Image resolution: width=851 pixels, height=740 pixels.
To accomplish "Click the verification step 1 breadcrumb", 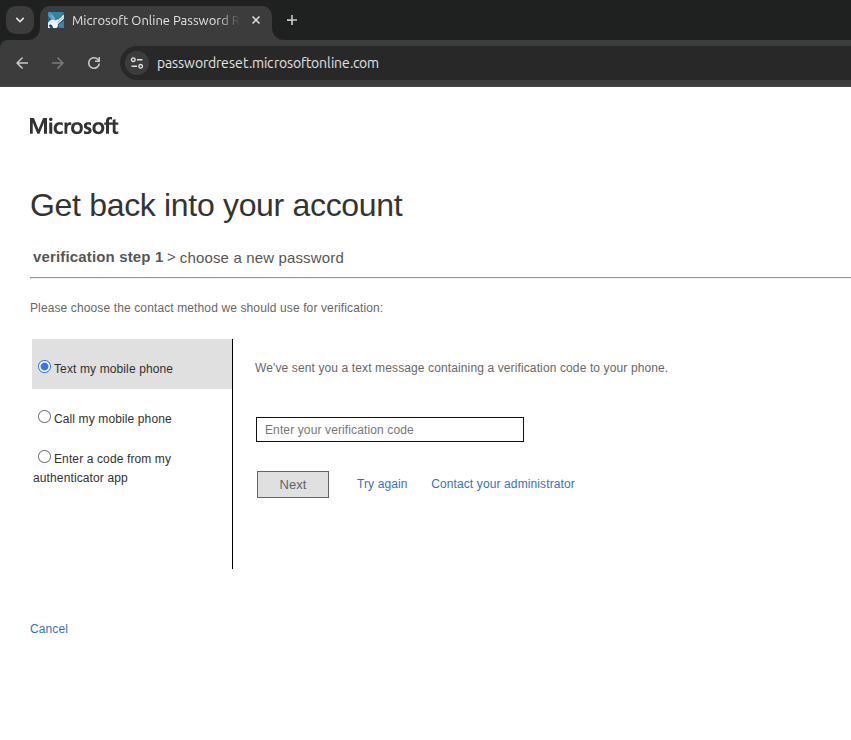I will tap(98, 257).
